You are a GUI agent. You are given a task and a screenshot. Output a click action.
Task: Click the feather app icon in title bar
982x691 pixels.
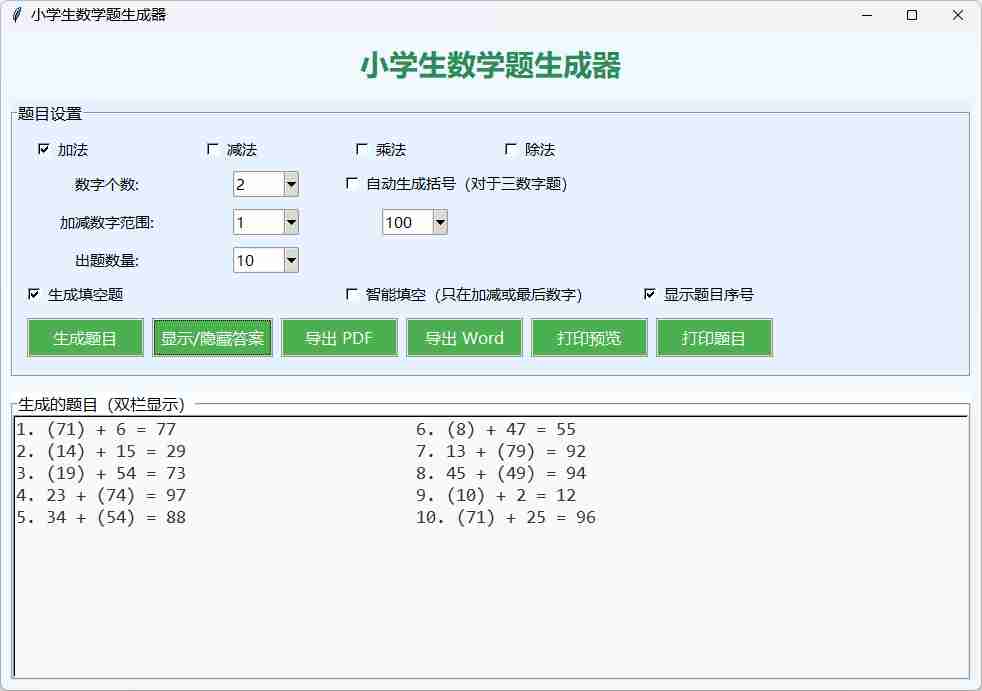(16, 15)
